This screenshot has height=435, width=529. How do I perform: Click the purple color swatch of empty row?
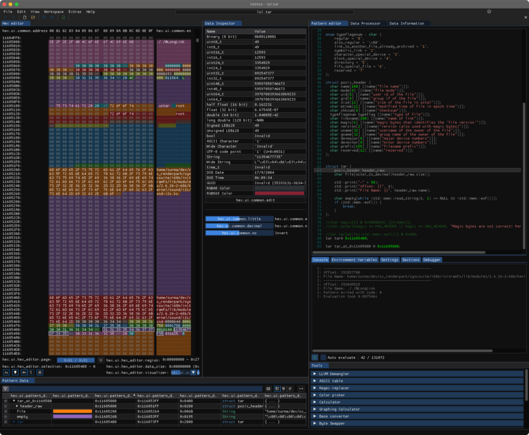(x=72, y=417)
